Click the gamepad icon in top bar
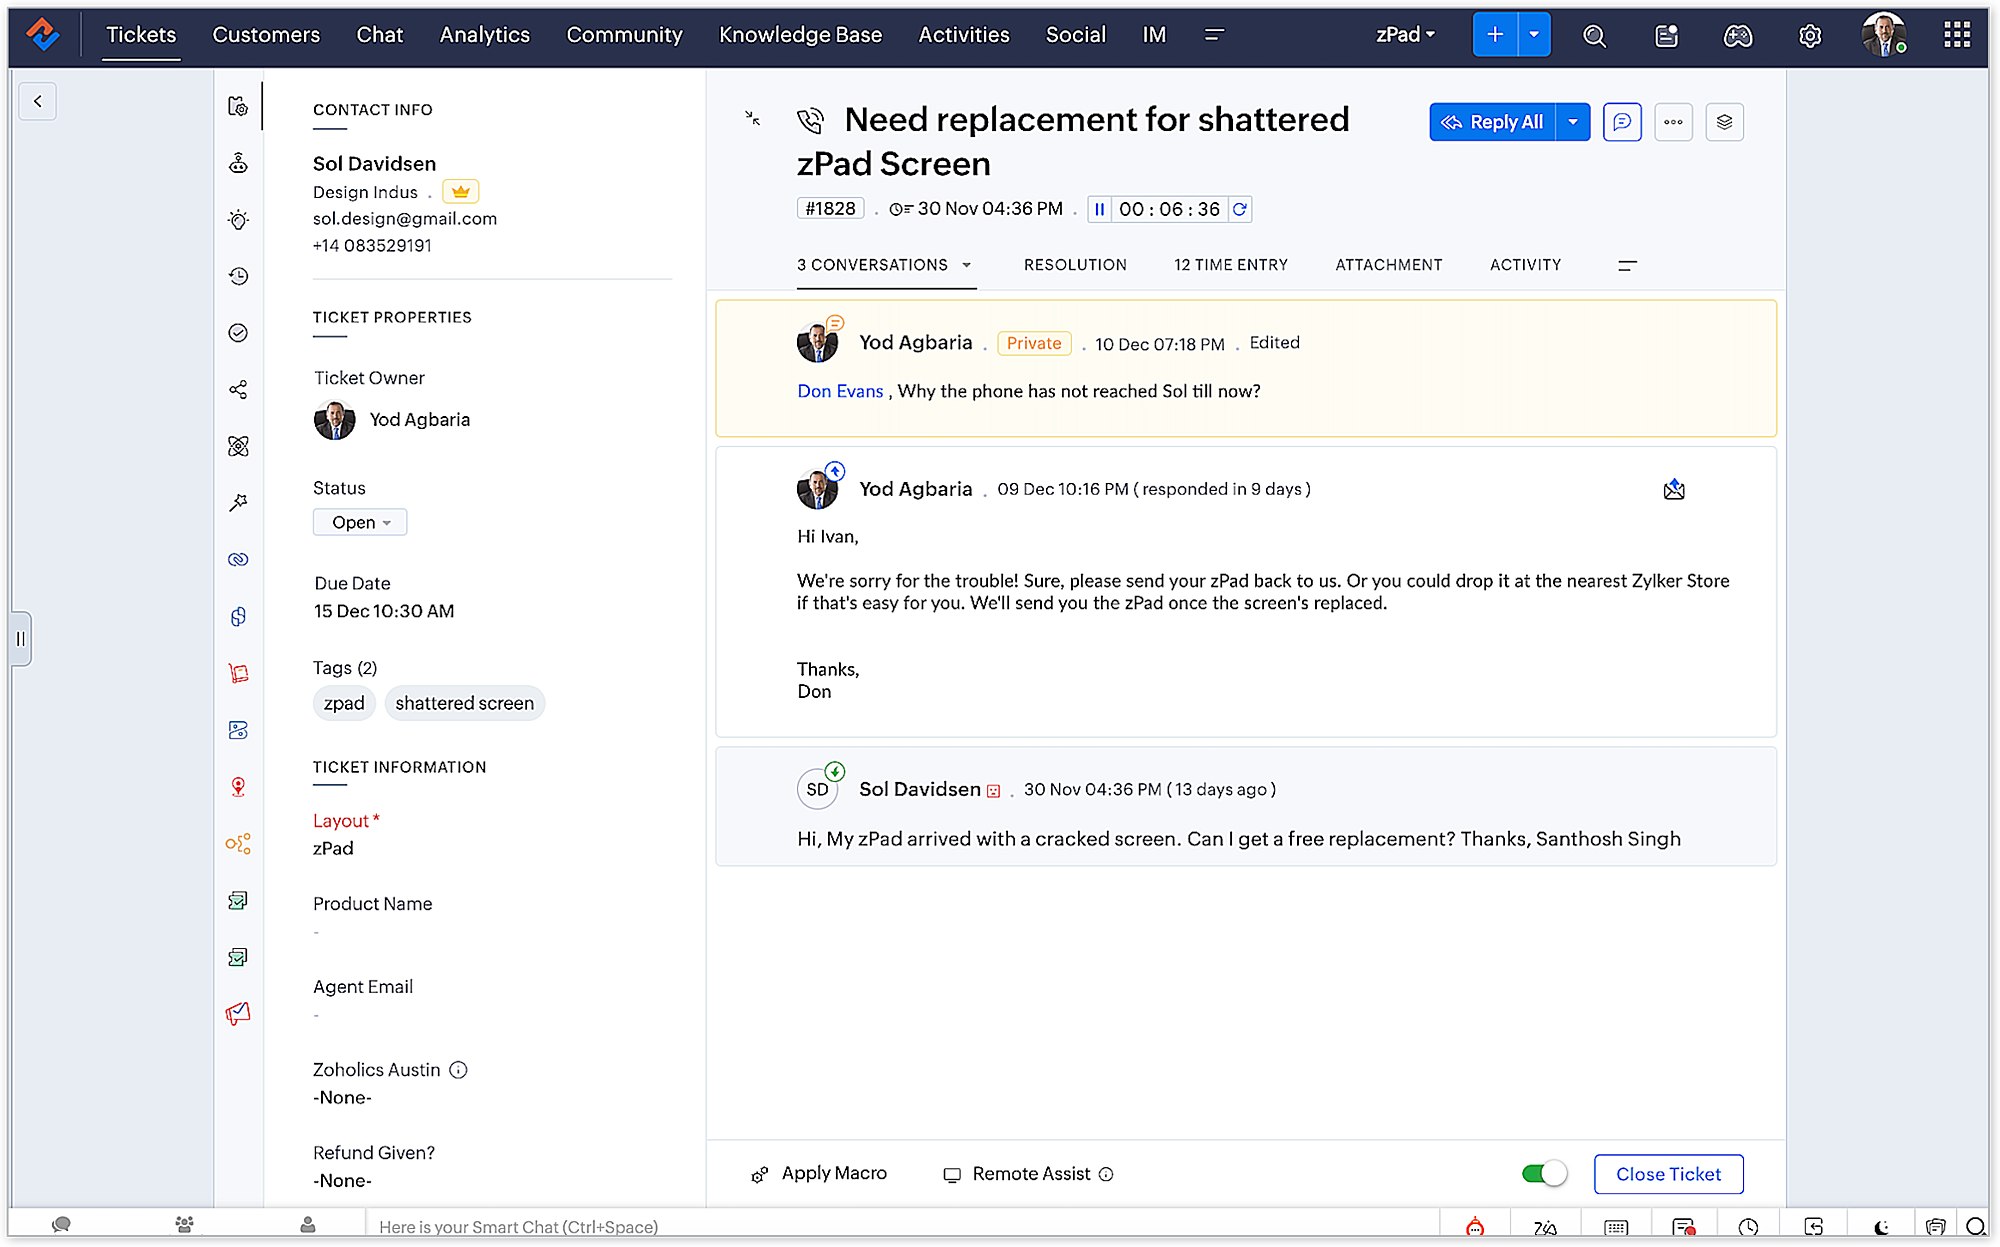 [1737, 36]
